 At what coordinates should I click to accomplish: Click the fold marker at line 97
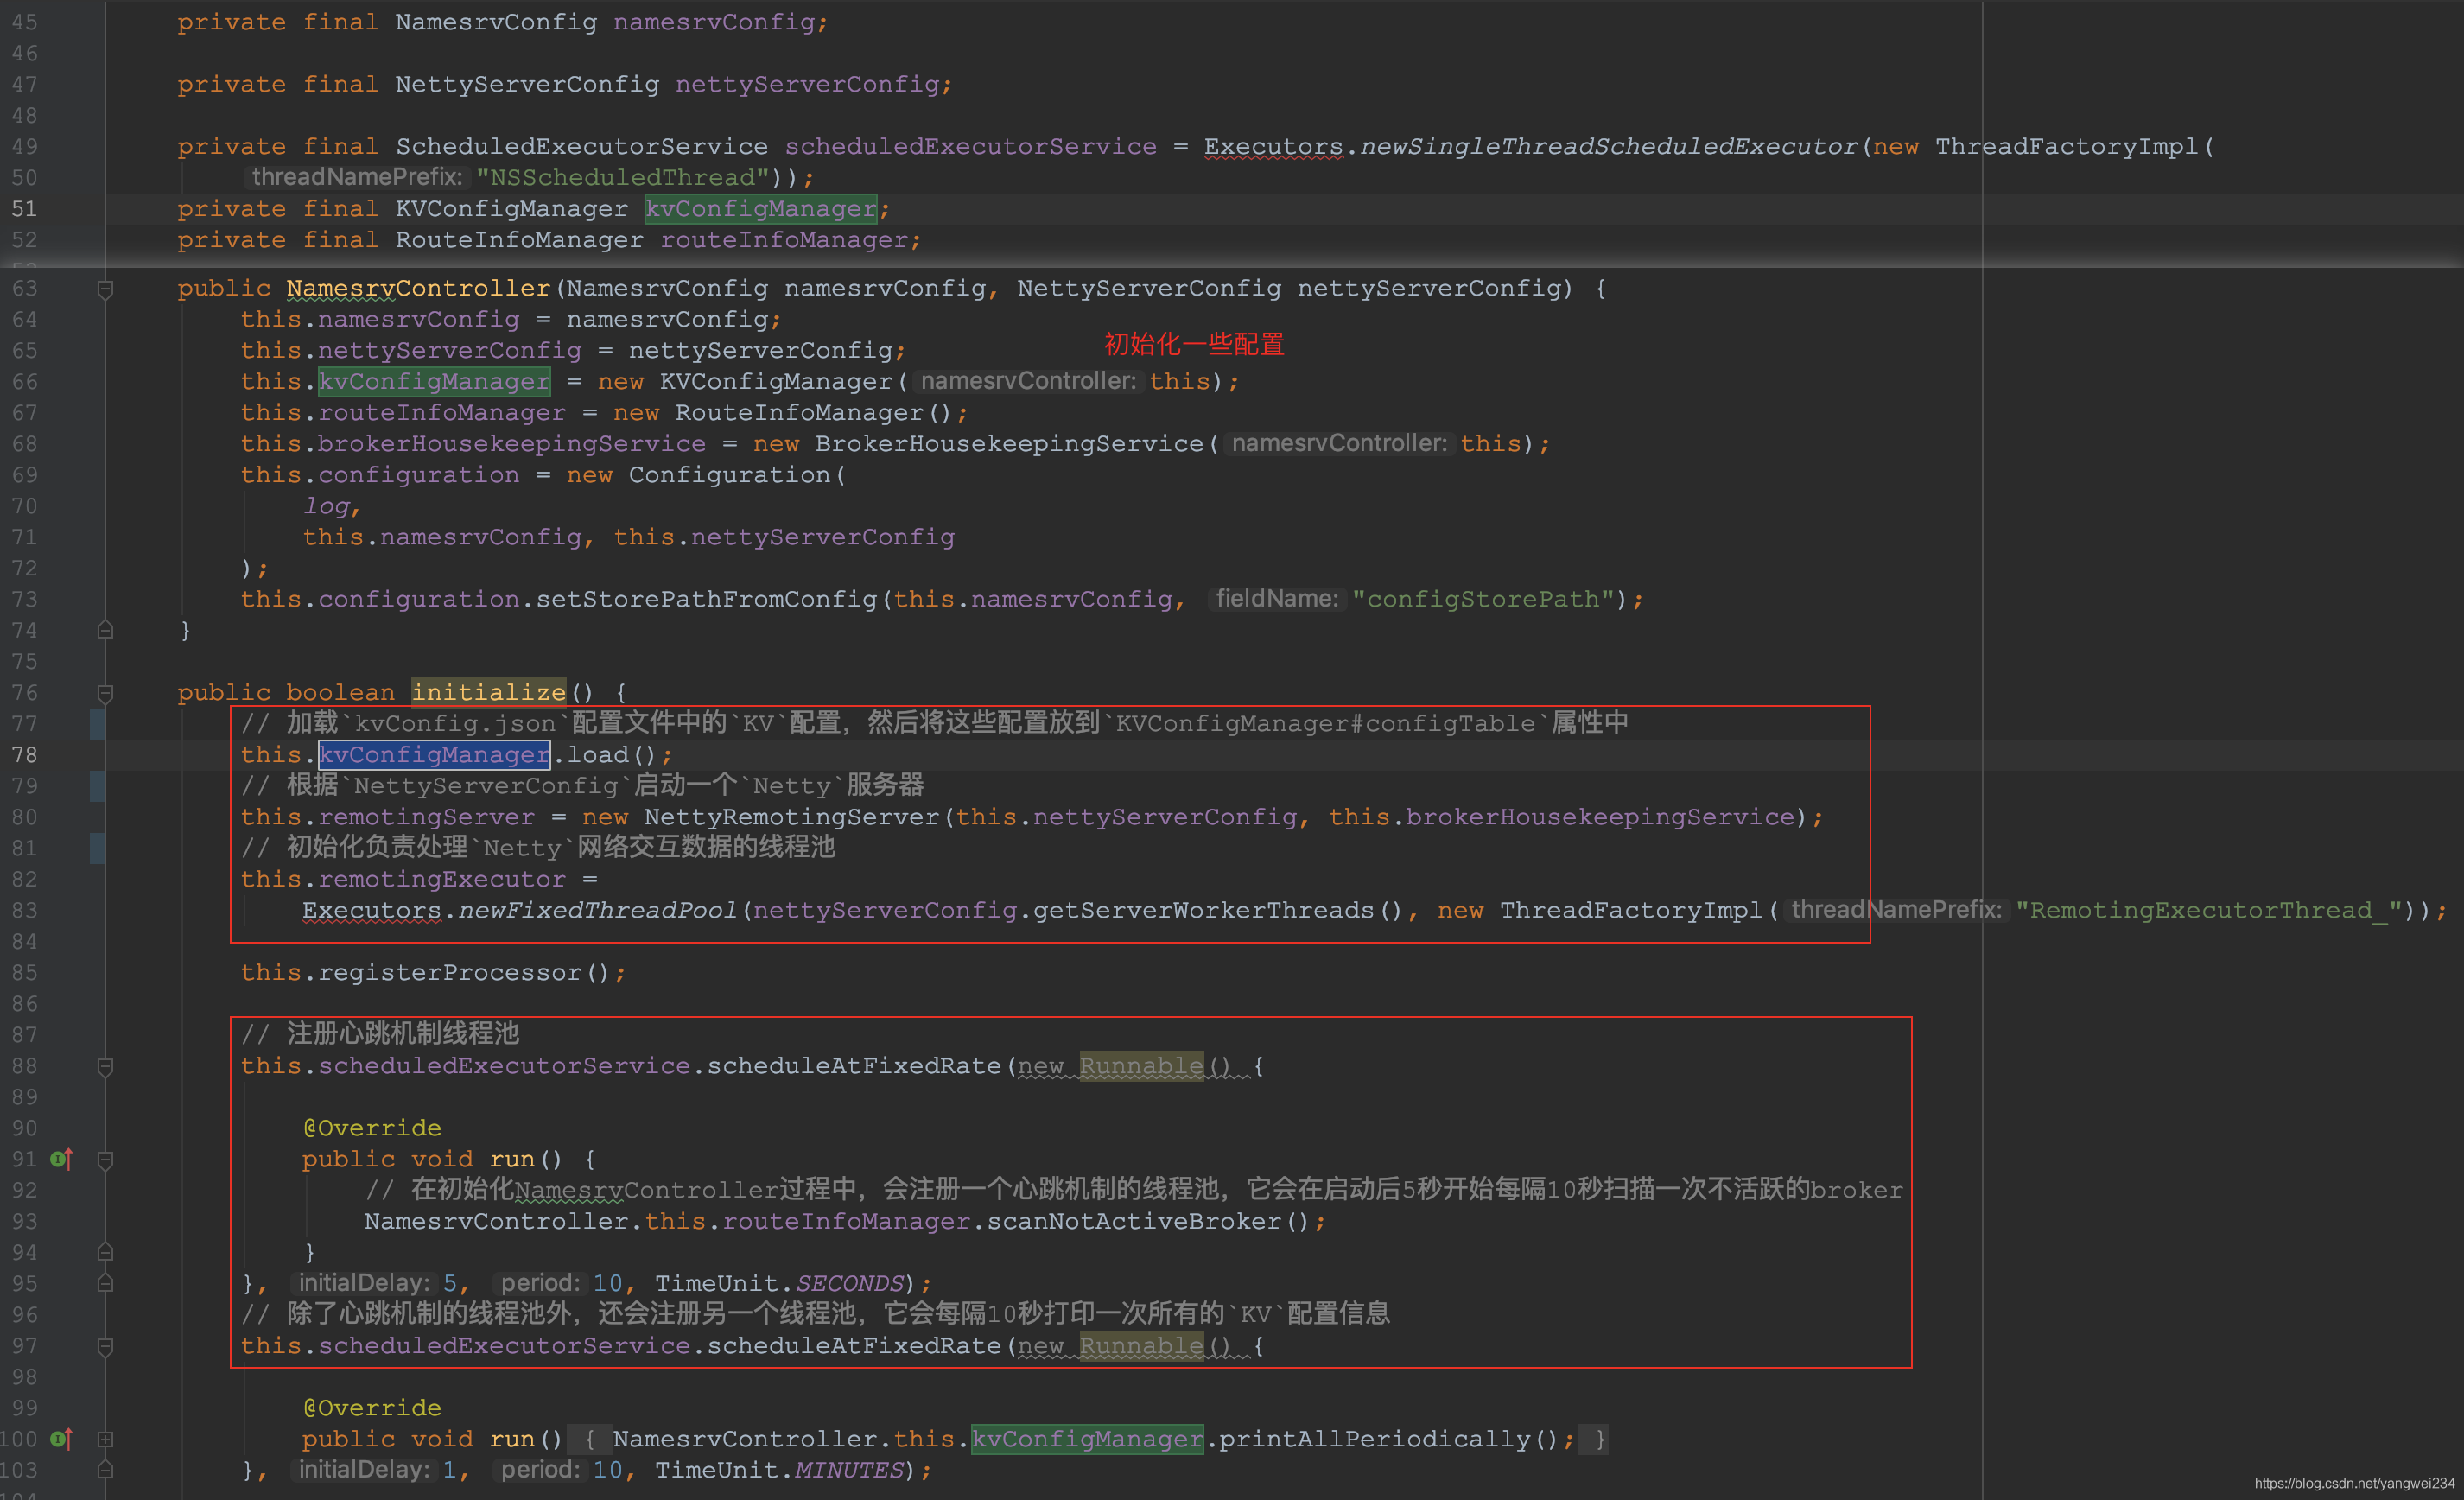pos(105,1347)
